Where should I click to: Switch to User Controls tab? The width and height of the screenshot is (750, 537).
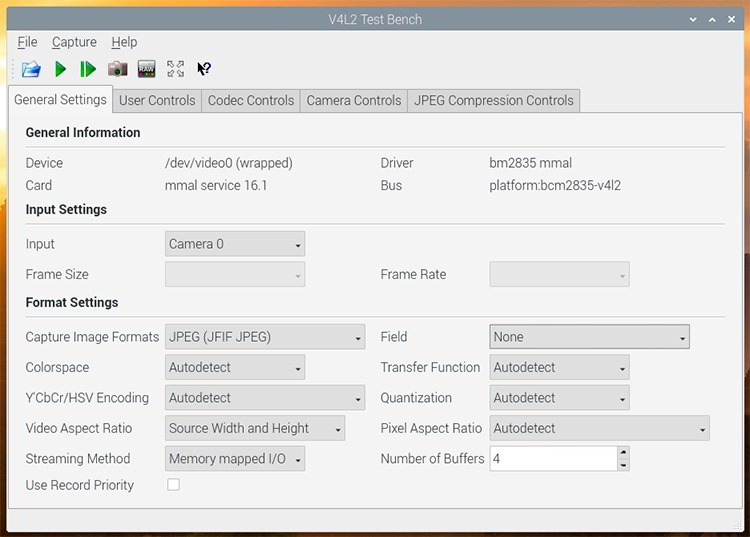tap(157, 100)
